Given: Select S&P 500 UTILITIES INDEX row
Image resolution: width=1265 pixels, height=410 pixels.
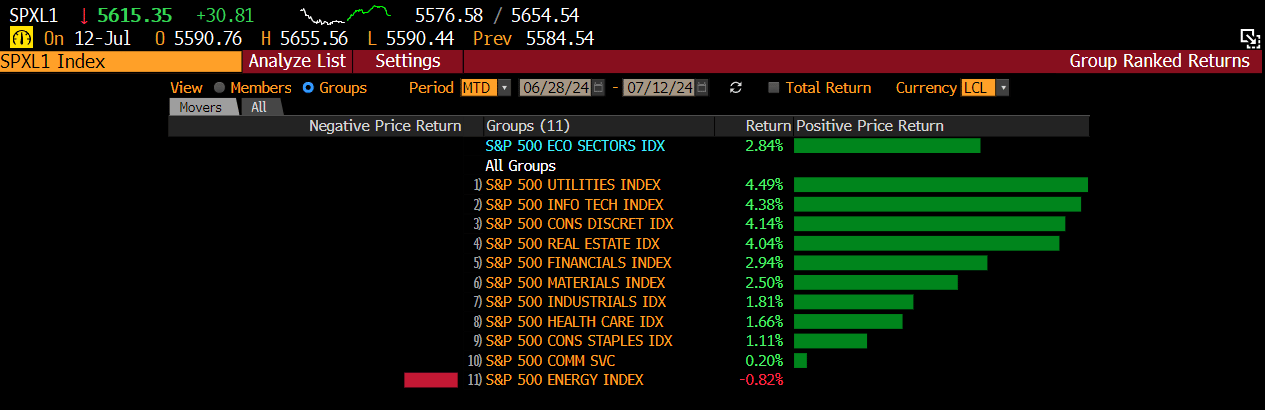Looking at the screenshot, I should point(573,185).
